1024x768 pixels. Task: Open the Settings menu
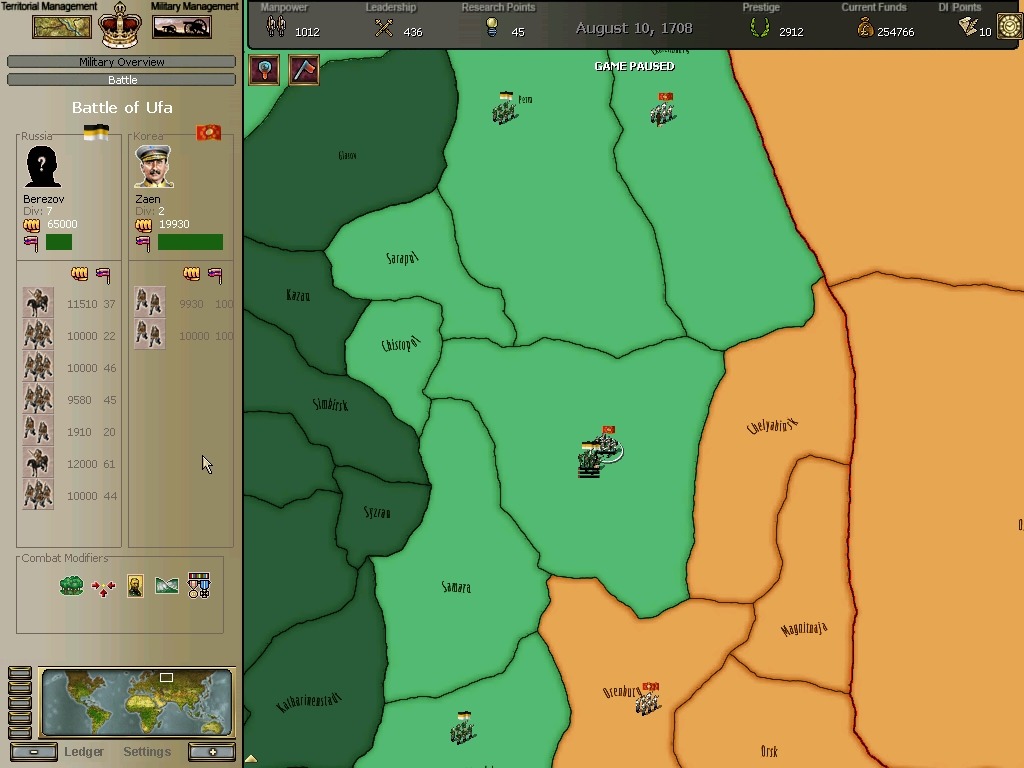(147, 752)
